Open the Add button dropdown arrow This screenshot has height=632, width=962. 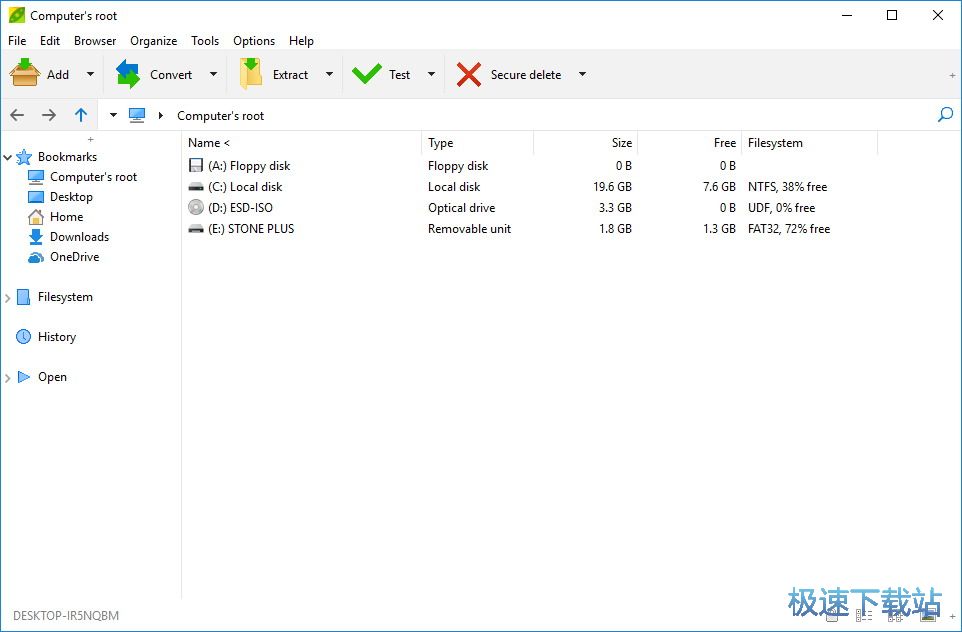90,74
